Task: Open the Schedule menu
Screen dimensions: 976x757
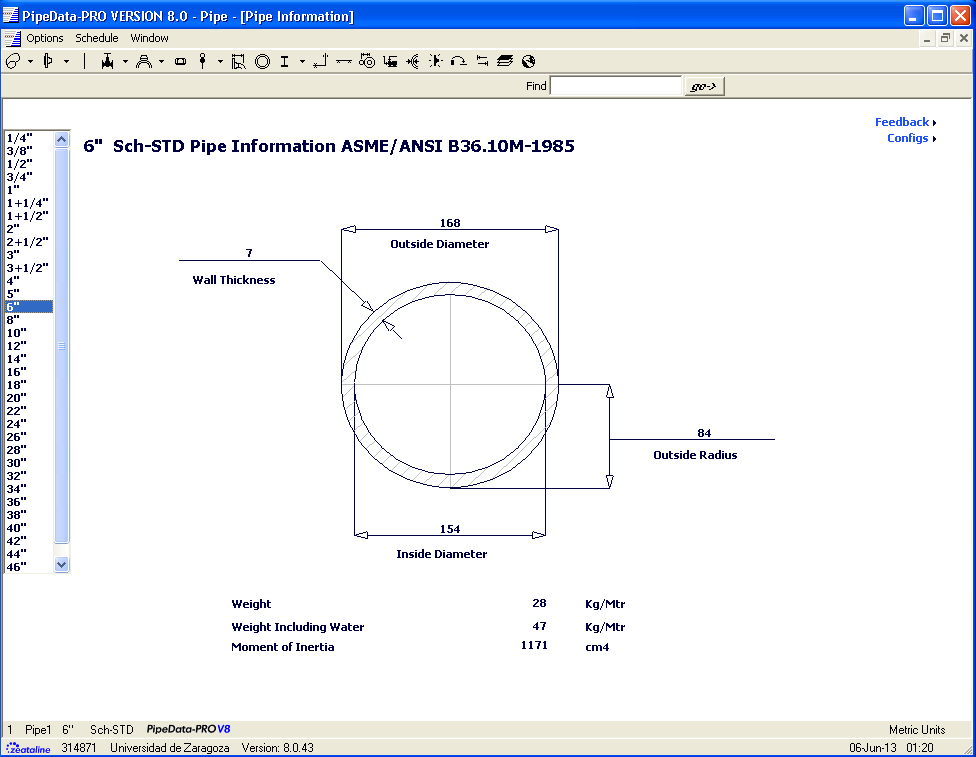Action: click(97, 38)
